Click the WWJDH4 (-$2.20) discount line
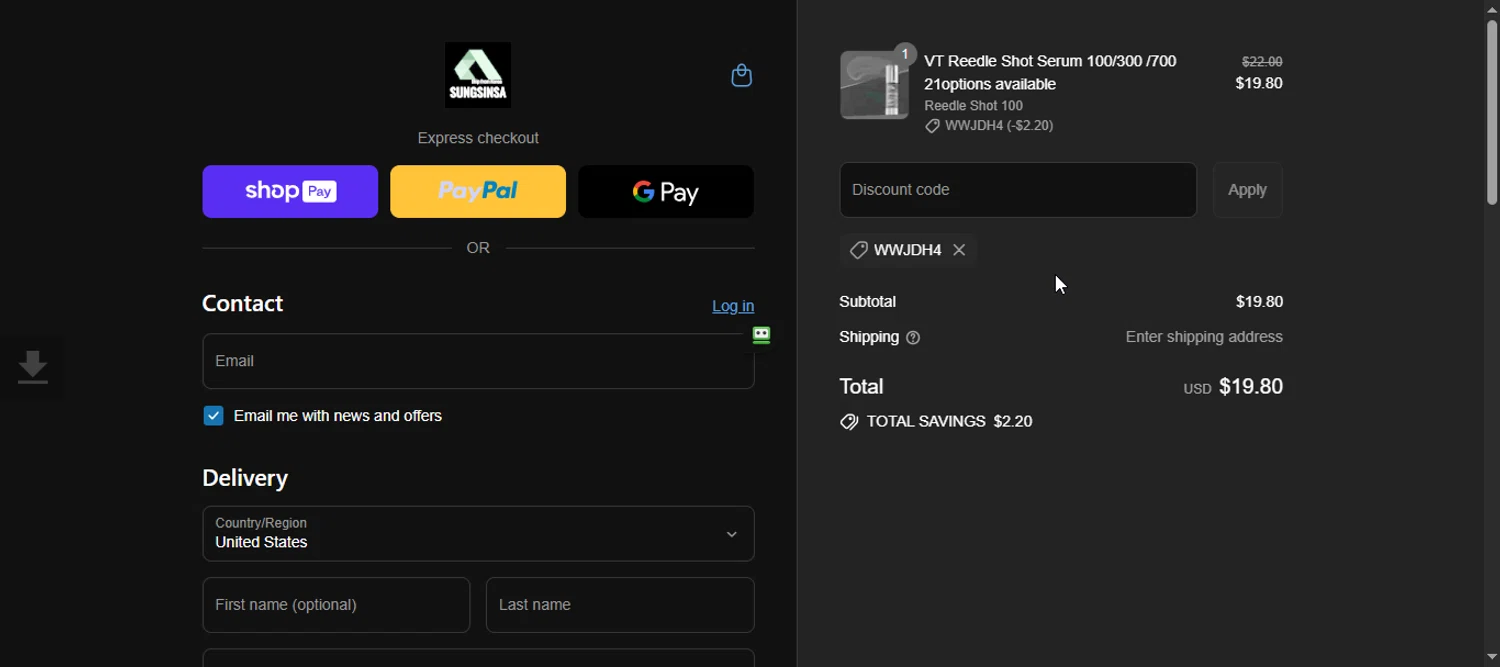1500x667 pixels. point(989,126)
